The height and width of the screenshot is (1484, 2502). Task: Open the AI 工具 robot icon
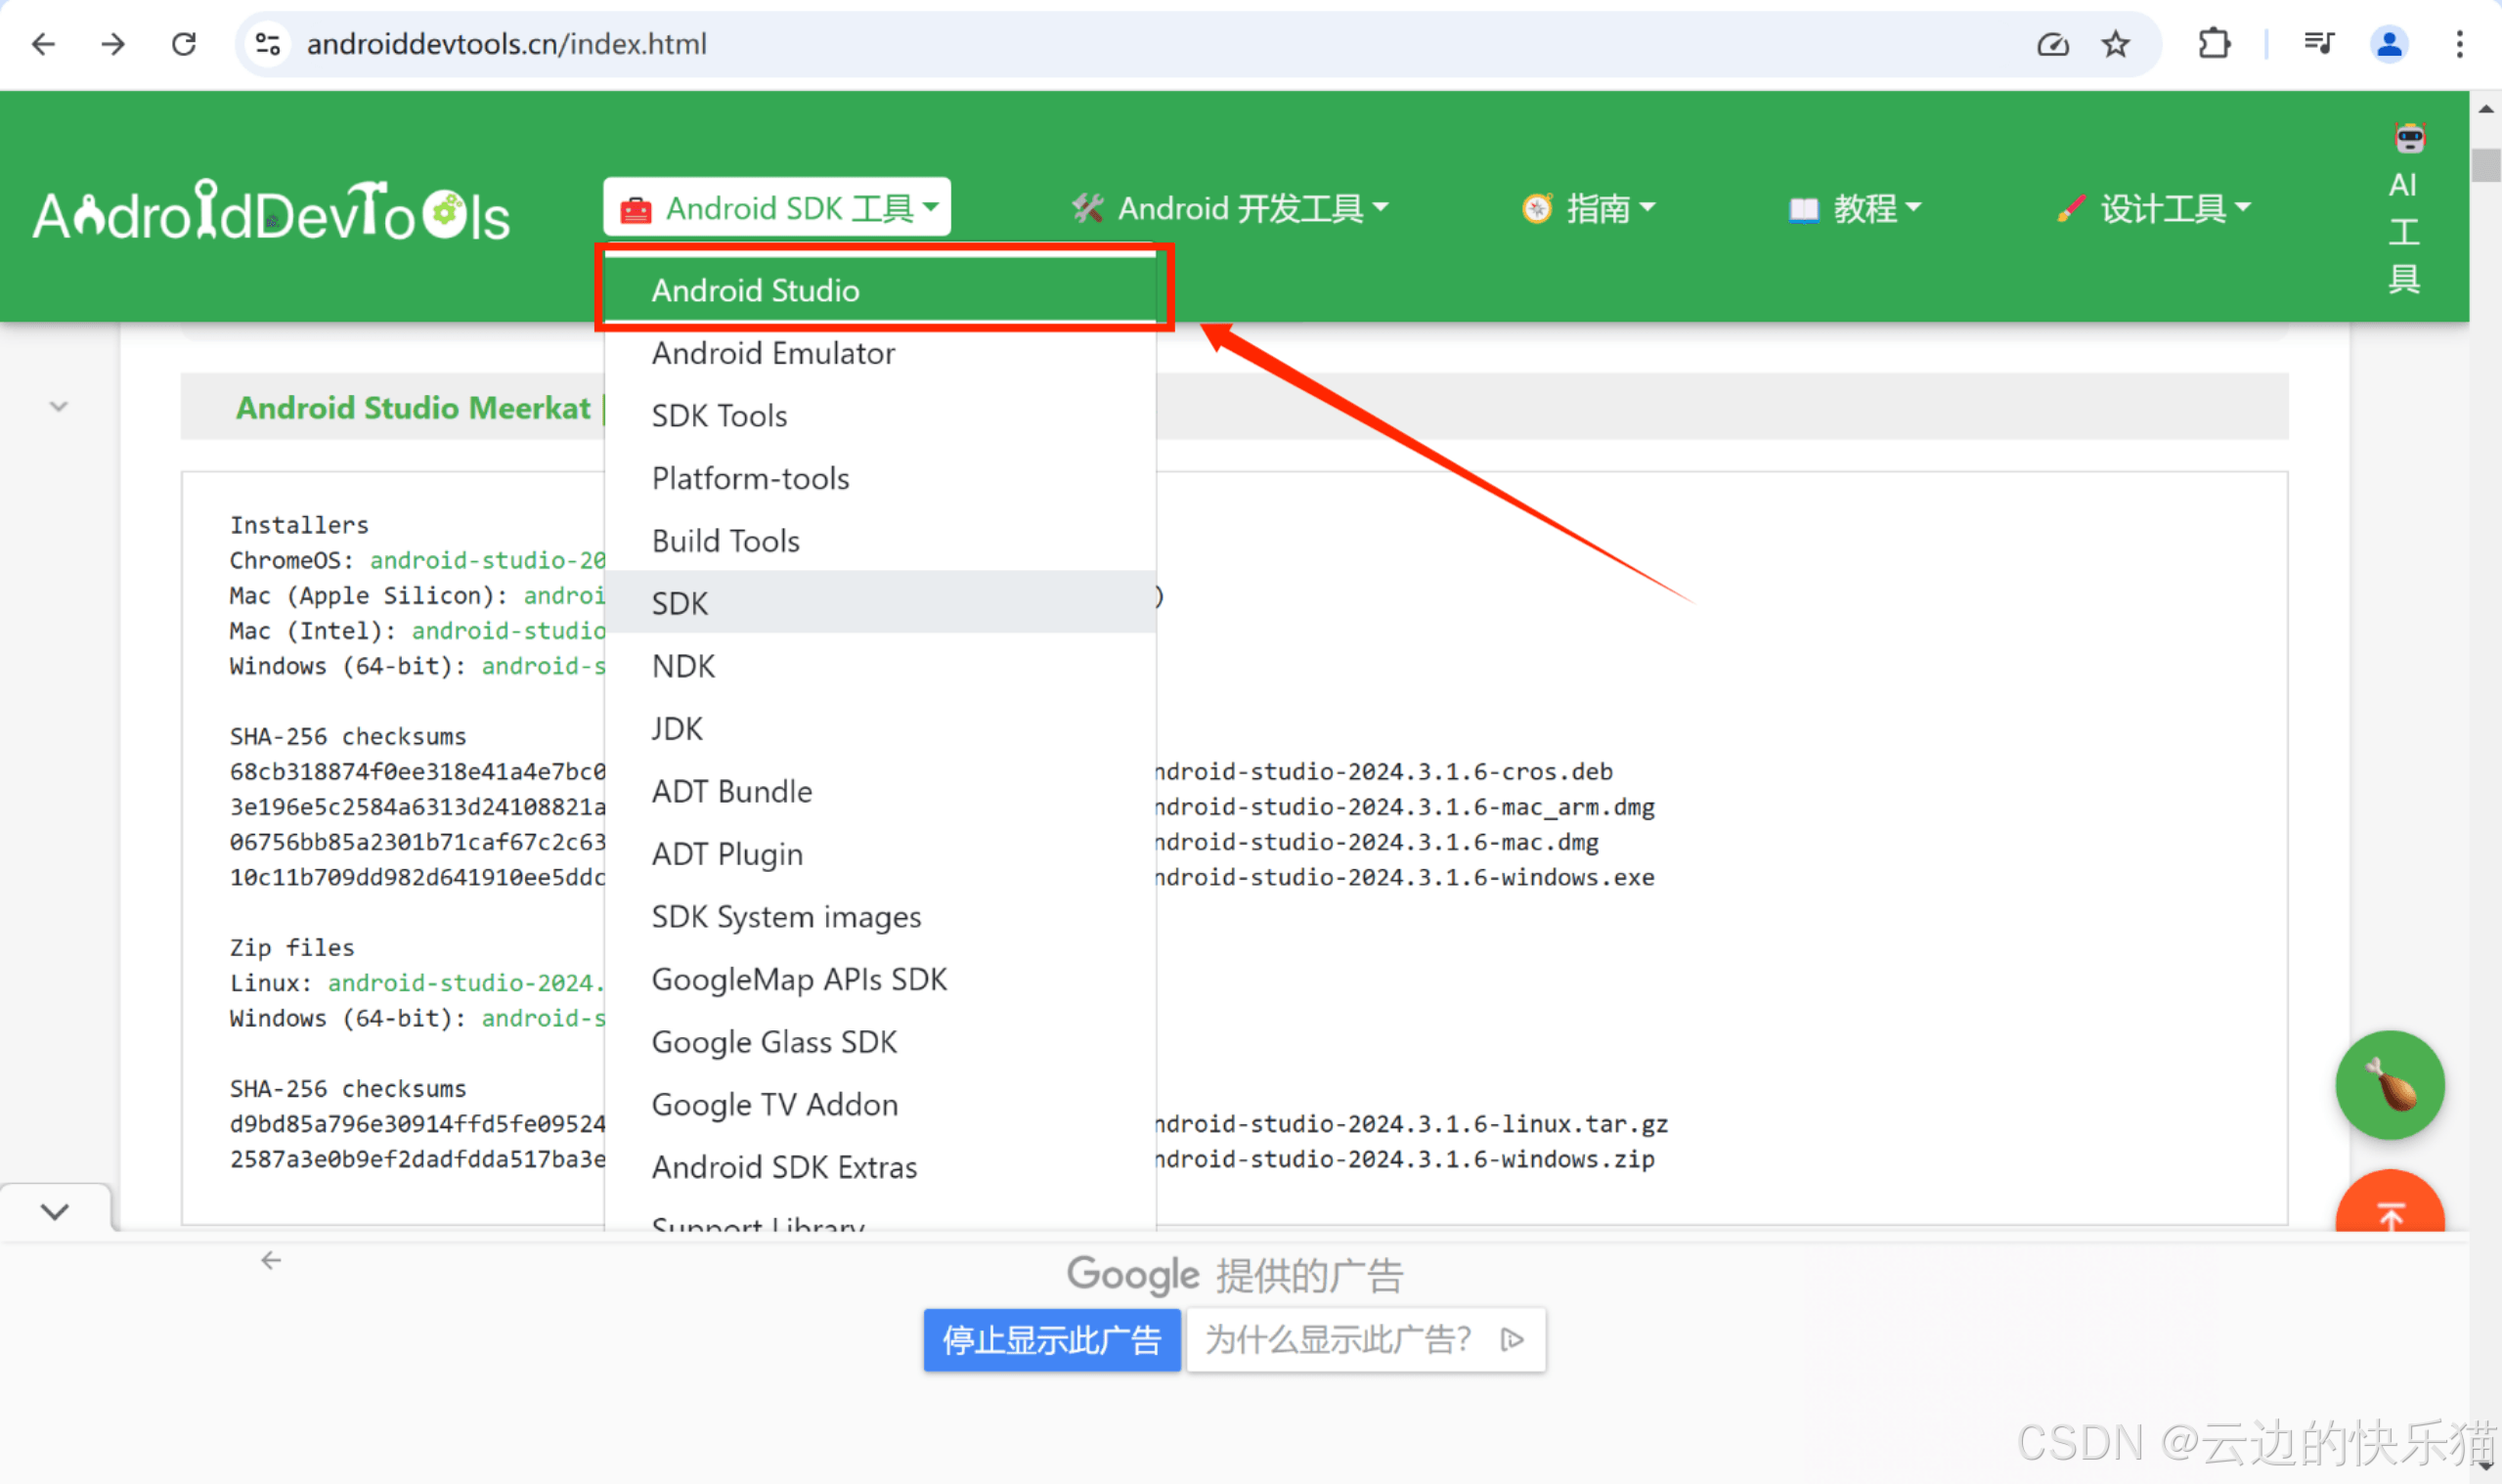[x=2410, y=138]
